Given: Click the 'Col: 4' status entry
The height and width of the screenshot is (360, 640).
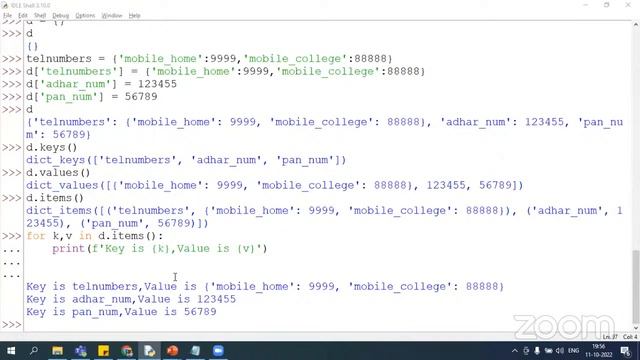Looking at the screenshot, I should [630, 337].
